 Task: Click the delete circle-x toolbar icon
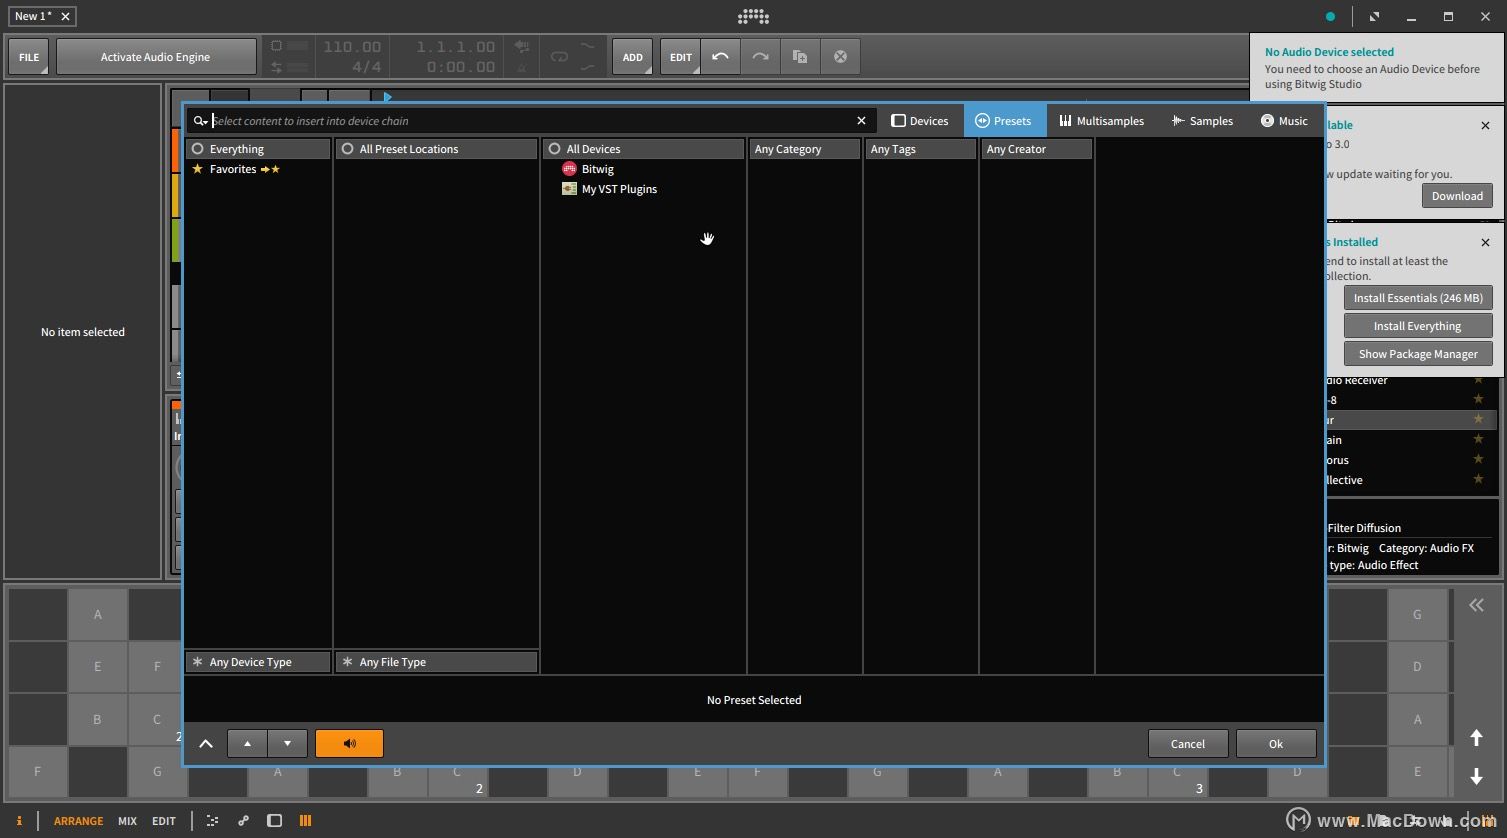[840, 57]
